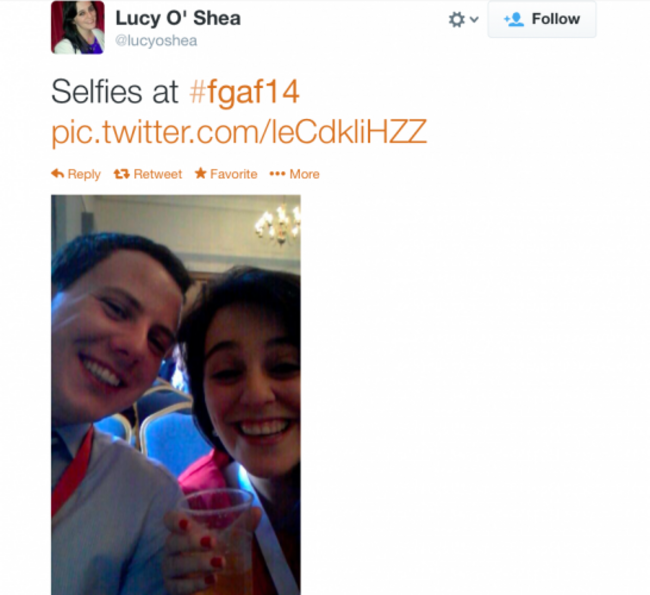Expand the chevron beside the gear
Screen dimensions: 650x595
[x=474, y=19]
